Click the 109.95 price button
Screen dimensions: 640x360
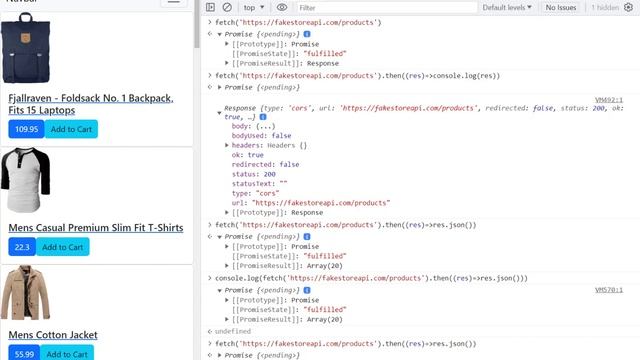pyautogui.click(x=26, y=129)
